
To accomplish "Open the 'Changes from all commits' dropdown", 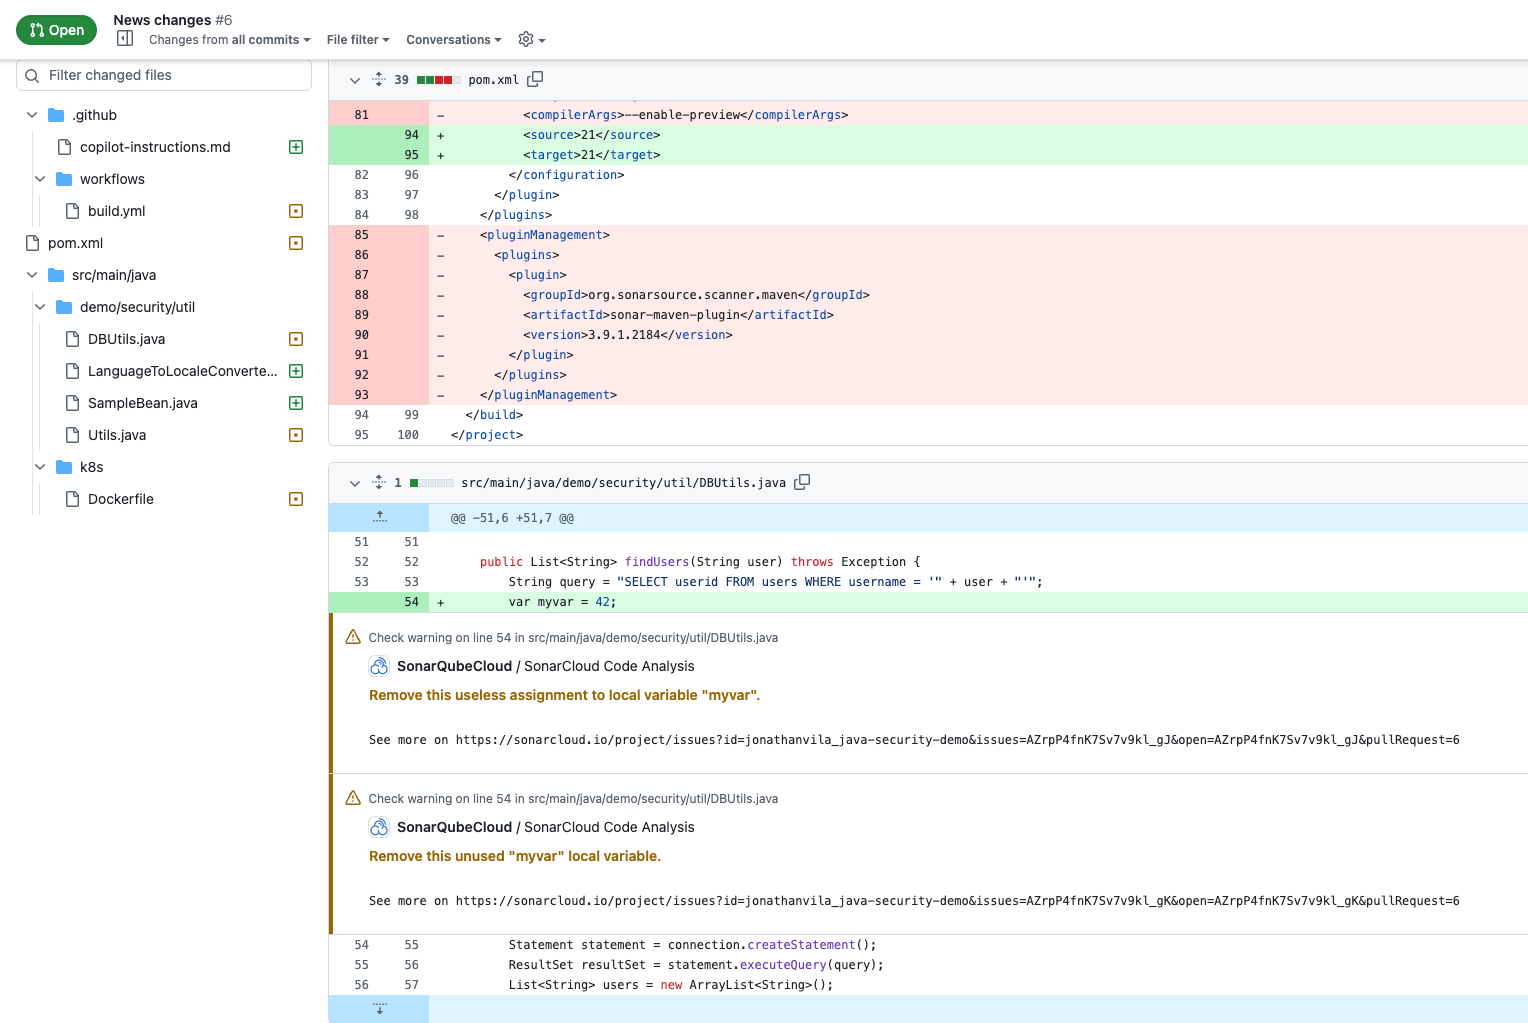I will pos(229,40).
